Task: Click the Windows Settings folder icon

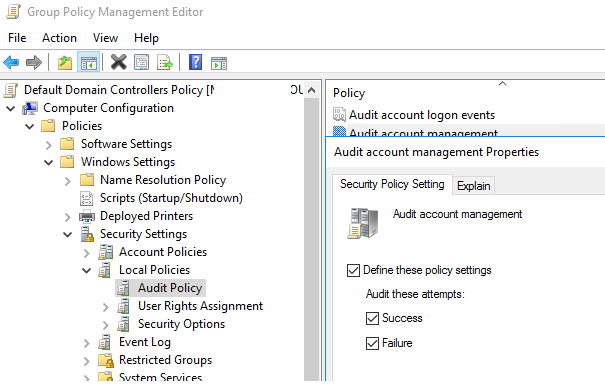Action: click(67, 162)
